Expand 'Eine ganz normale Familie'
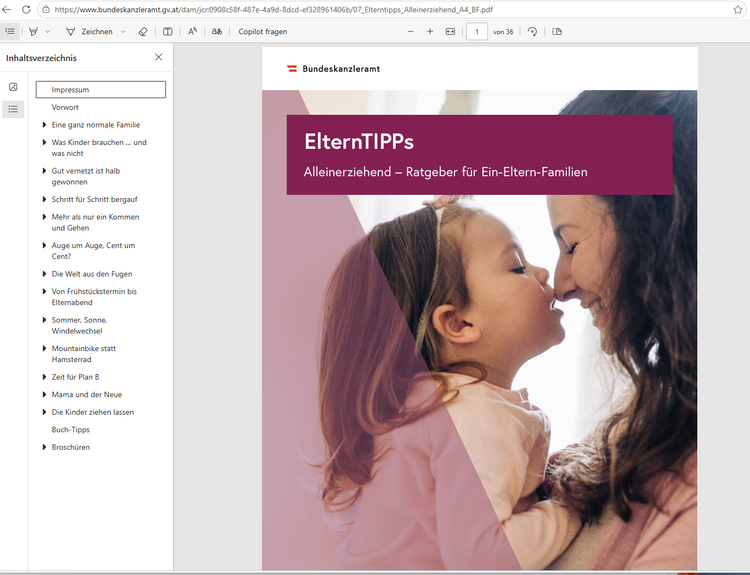The width and height of the screenshot is (750, 575). [x=44, y=125]
